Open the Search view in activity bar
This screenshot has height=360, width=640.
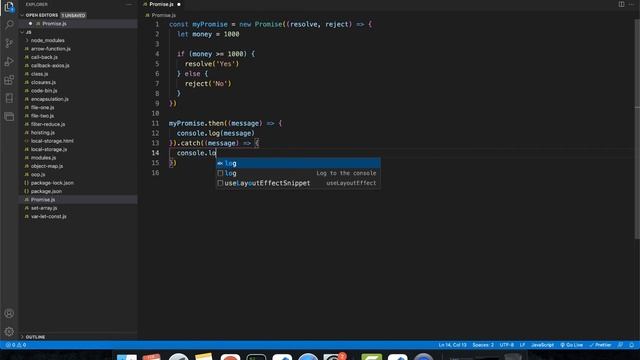pyautogui.click(x=9, y=25)
